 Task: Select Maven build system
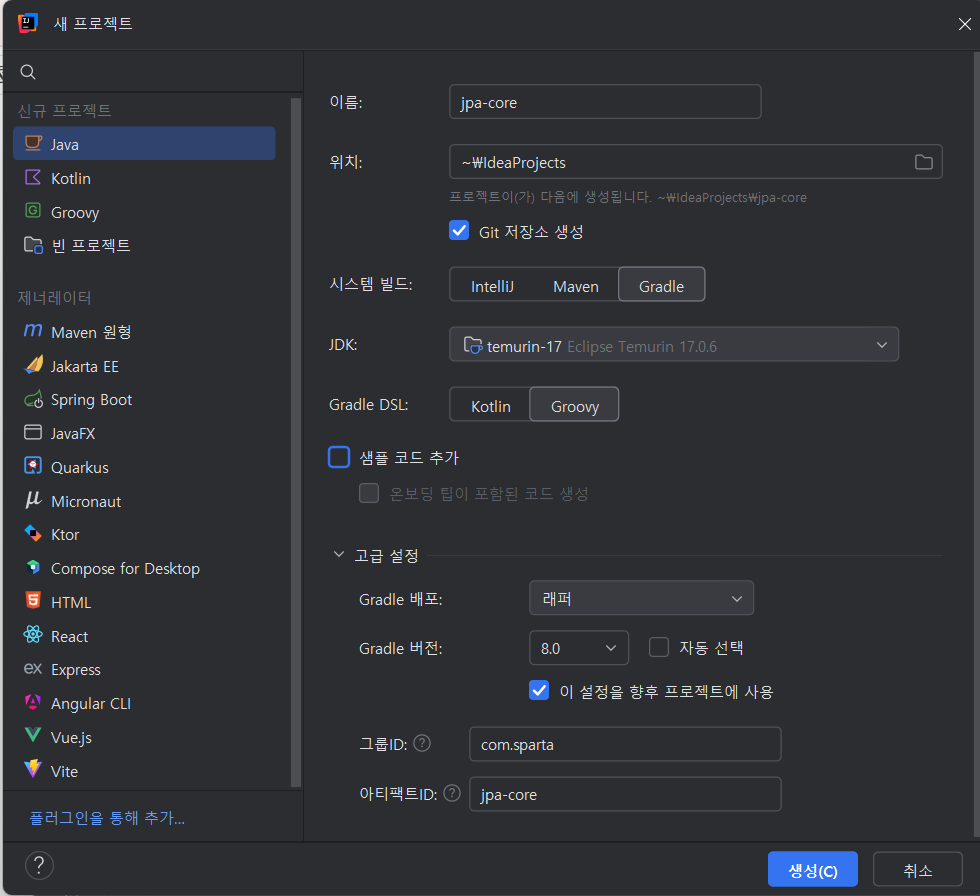(576, 286)
